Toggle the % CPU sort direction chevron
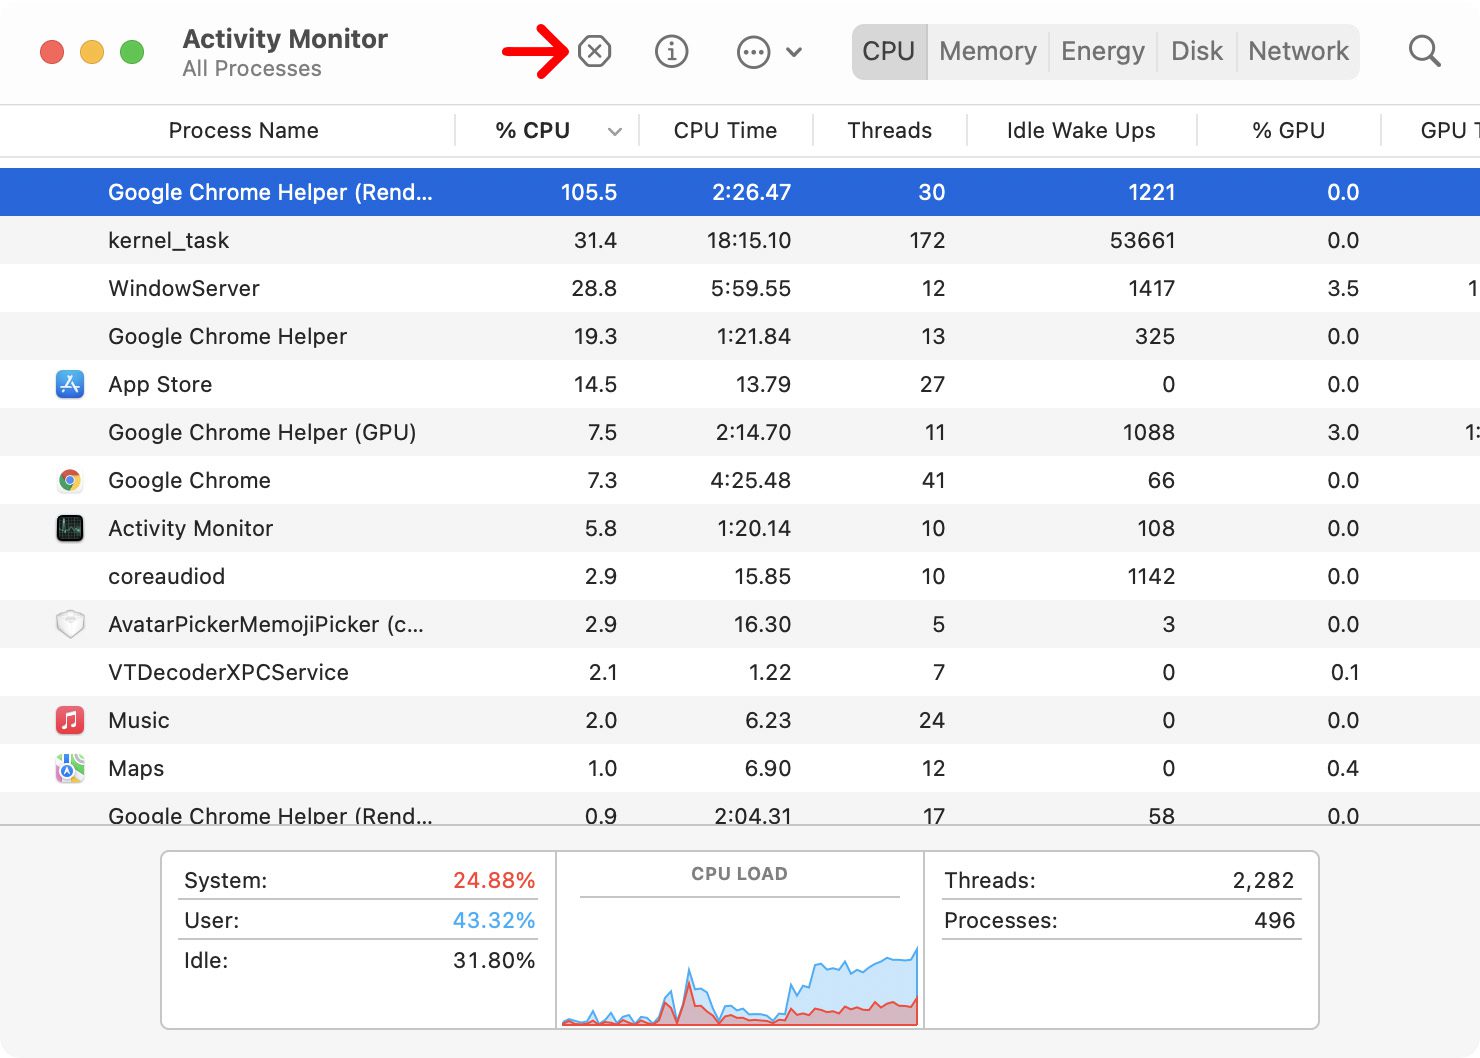Viewport: 1480px width, 1058px height. [x=615, y=131]
